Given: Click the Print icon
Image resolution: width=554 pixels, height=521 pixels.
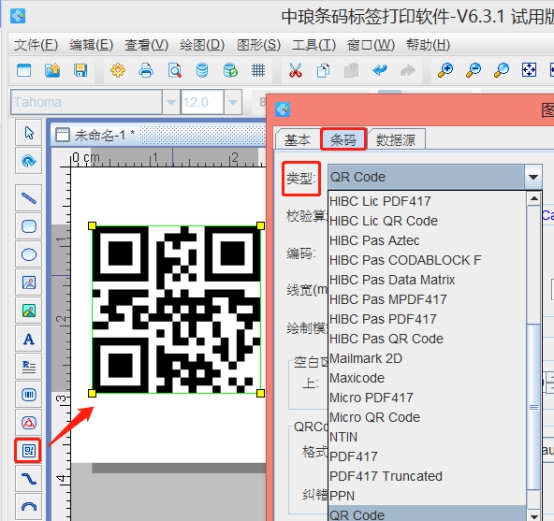Looking at the screenshot, I should coord(146,70).
